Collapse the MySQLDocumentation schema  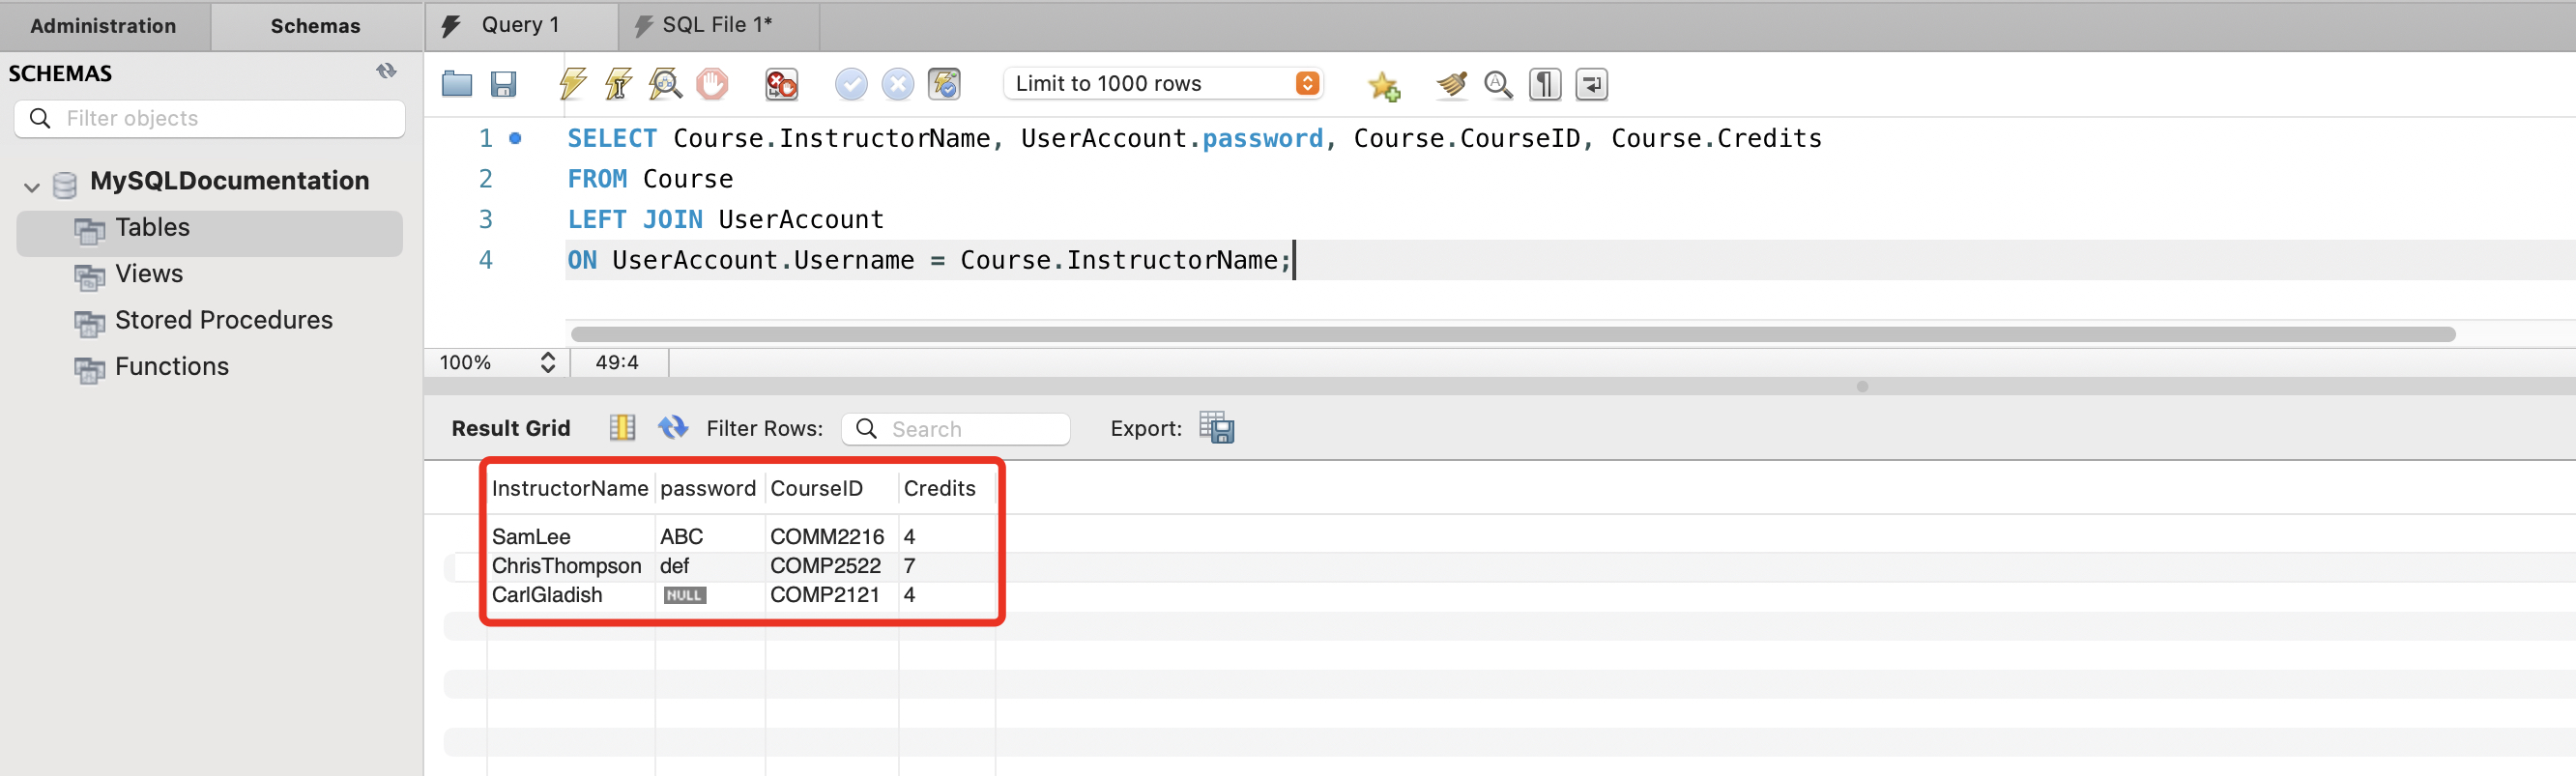tap(32, 186)
